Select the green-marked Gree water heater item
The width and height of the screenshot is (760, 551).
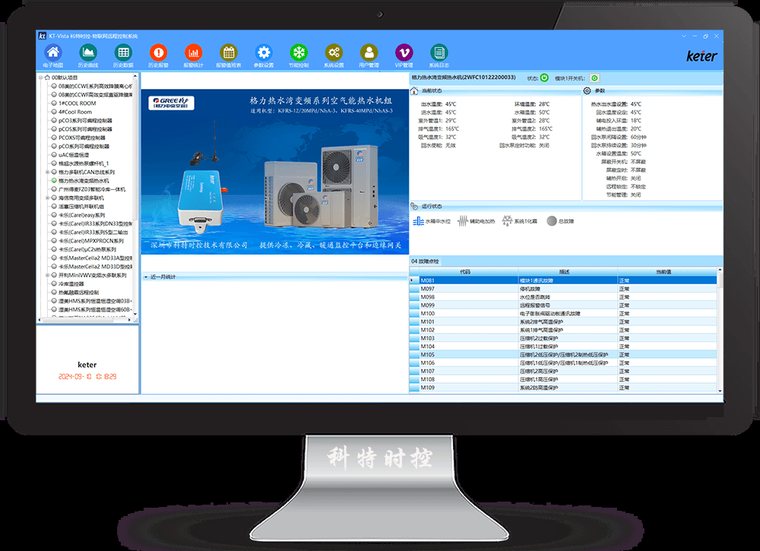coord(80,181)
